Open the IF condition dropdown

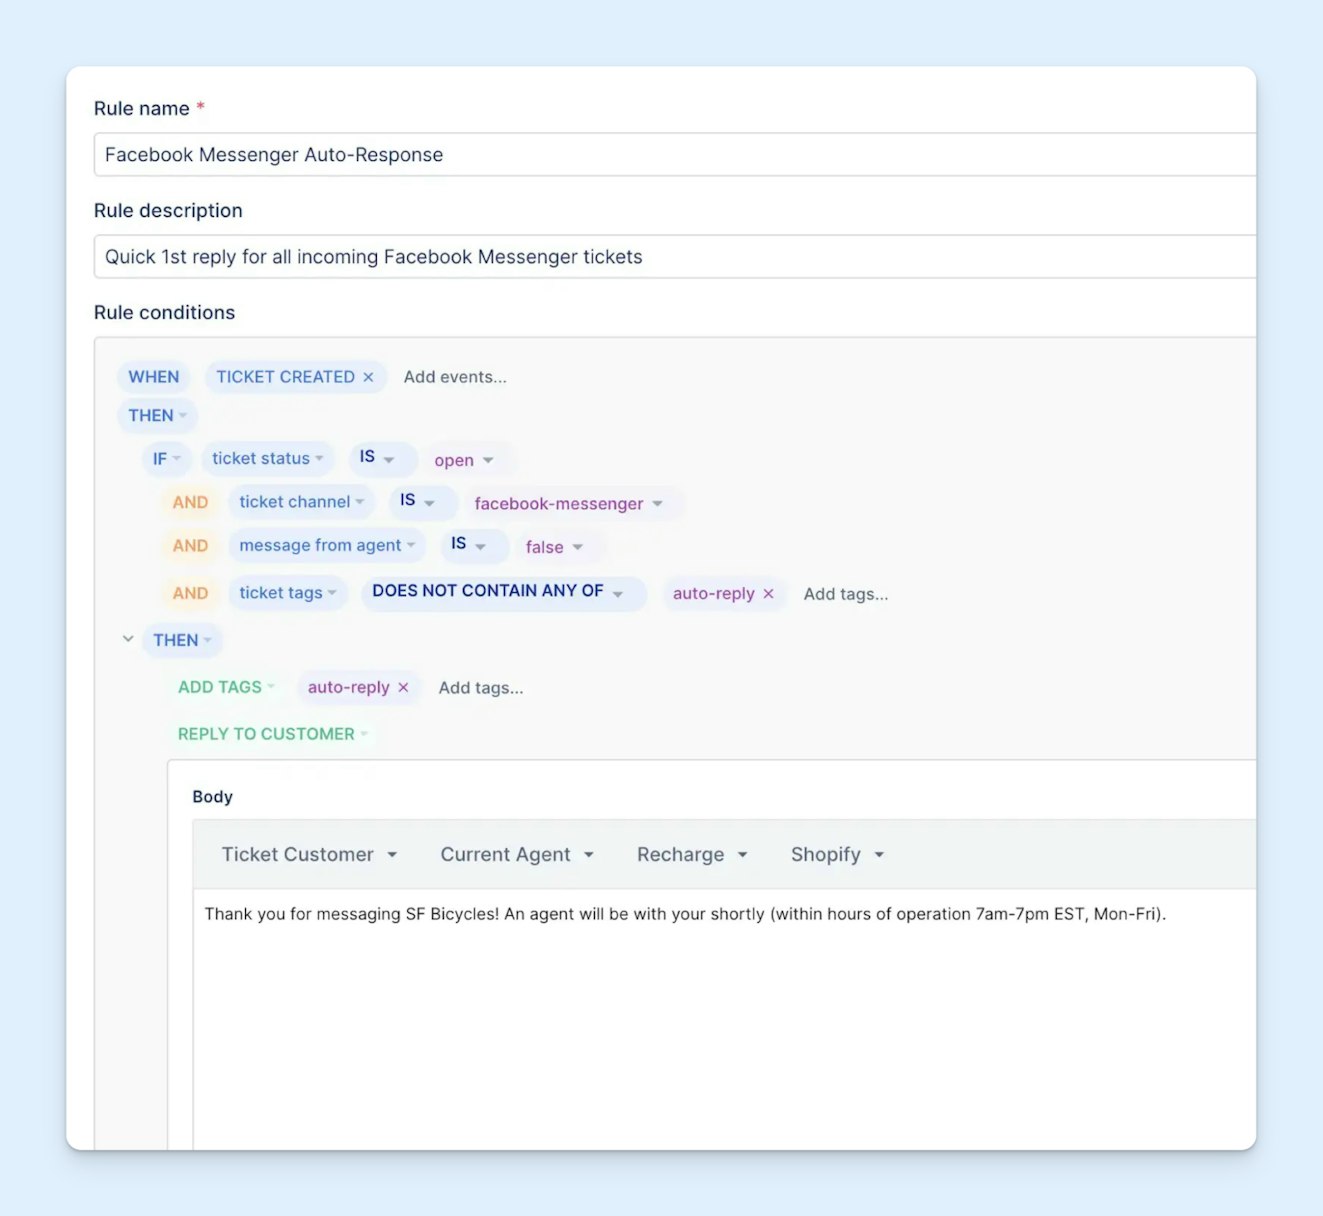166,458
